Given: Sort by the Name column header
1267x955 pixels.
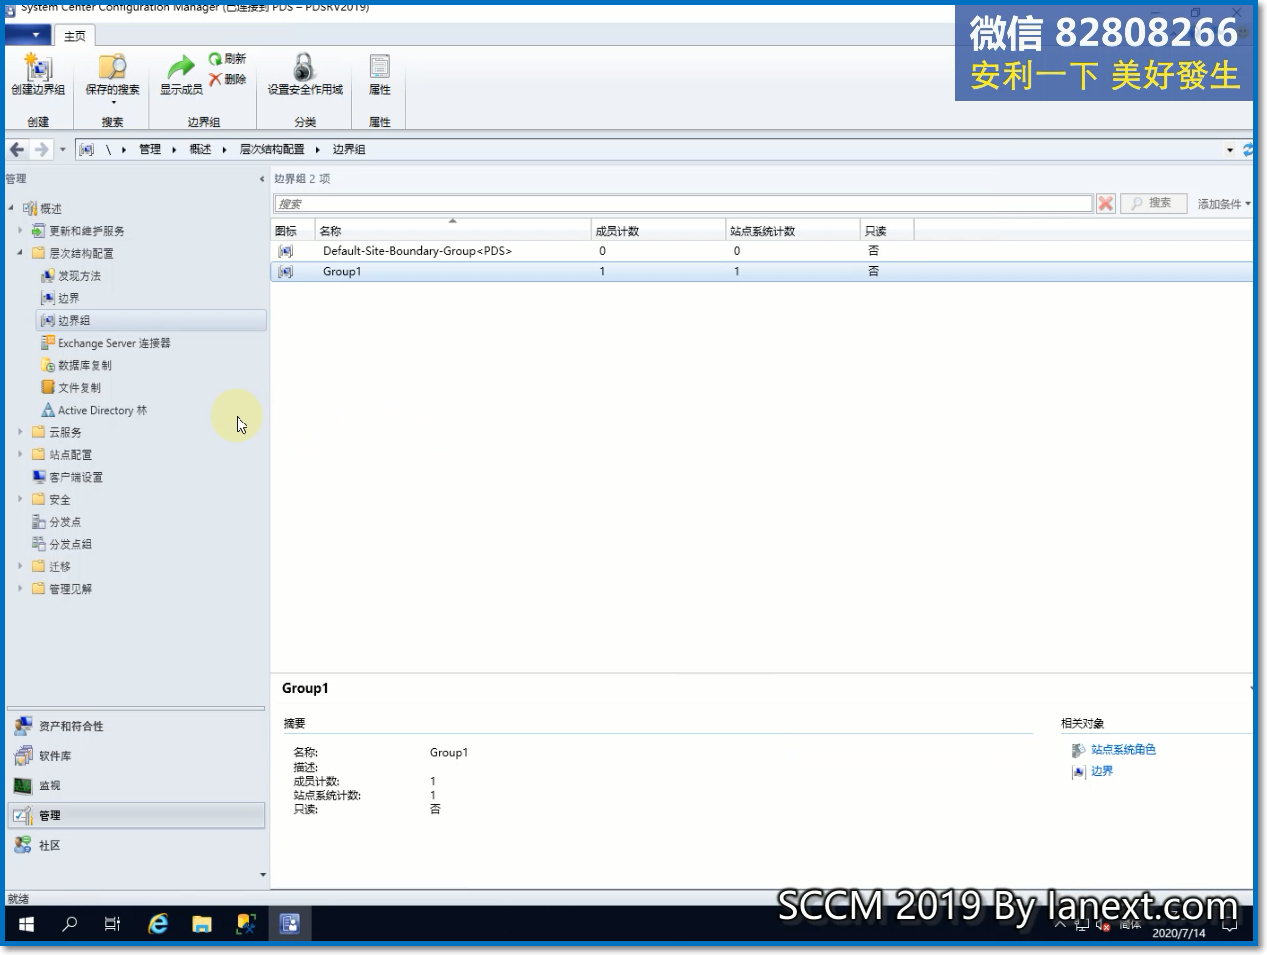Looking at the screenshot, I should 453,230.
